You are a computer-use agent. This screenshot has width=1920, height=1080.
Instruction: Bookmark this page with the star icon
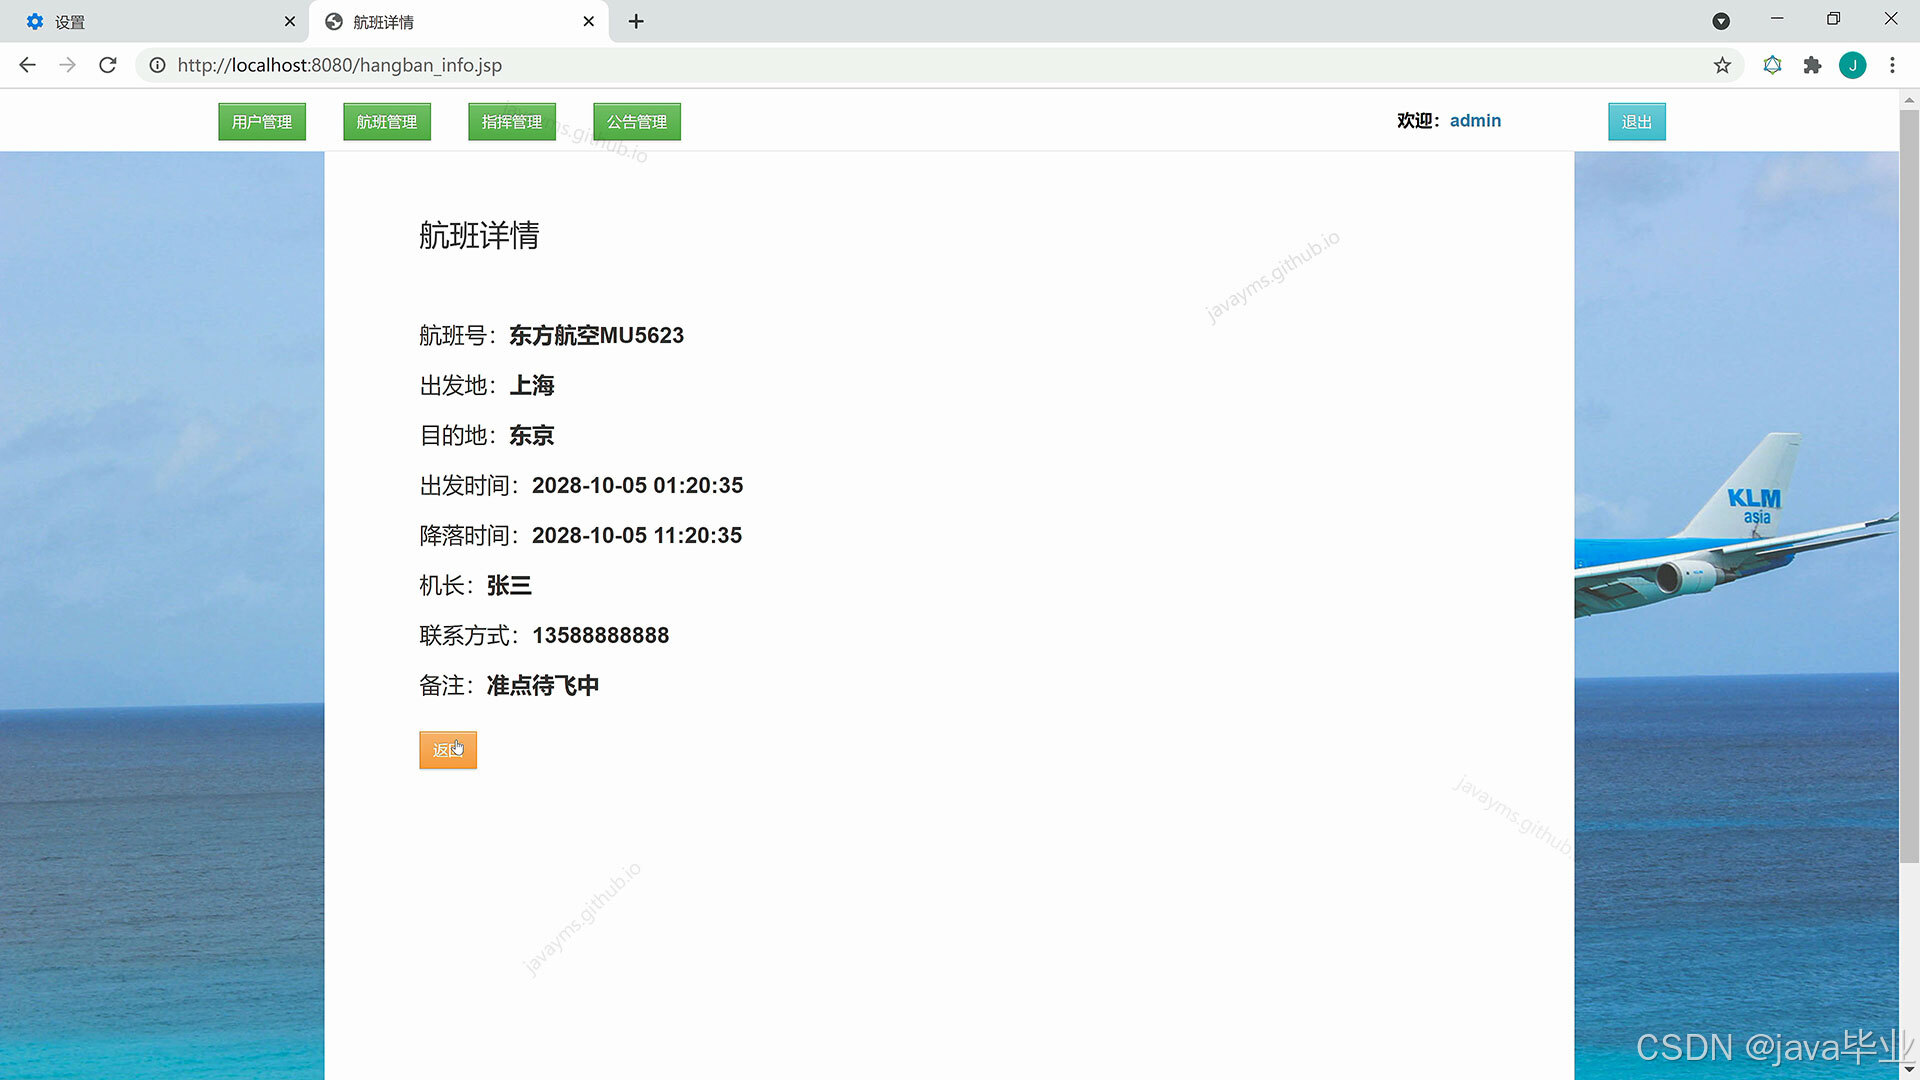[x=1722, y=65]
